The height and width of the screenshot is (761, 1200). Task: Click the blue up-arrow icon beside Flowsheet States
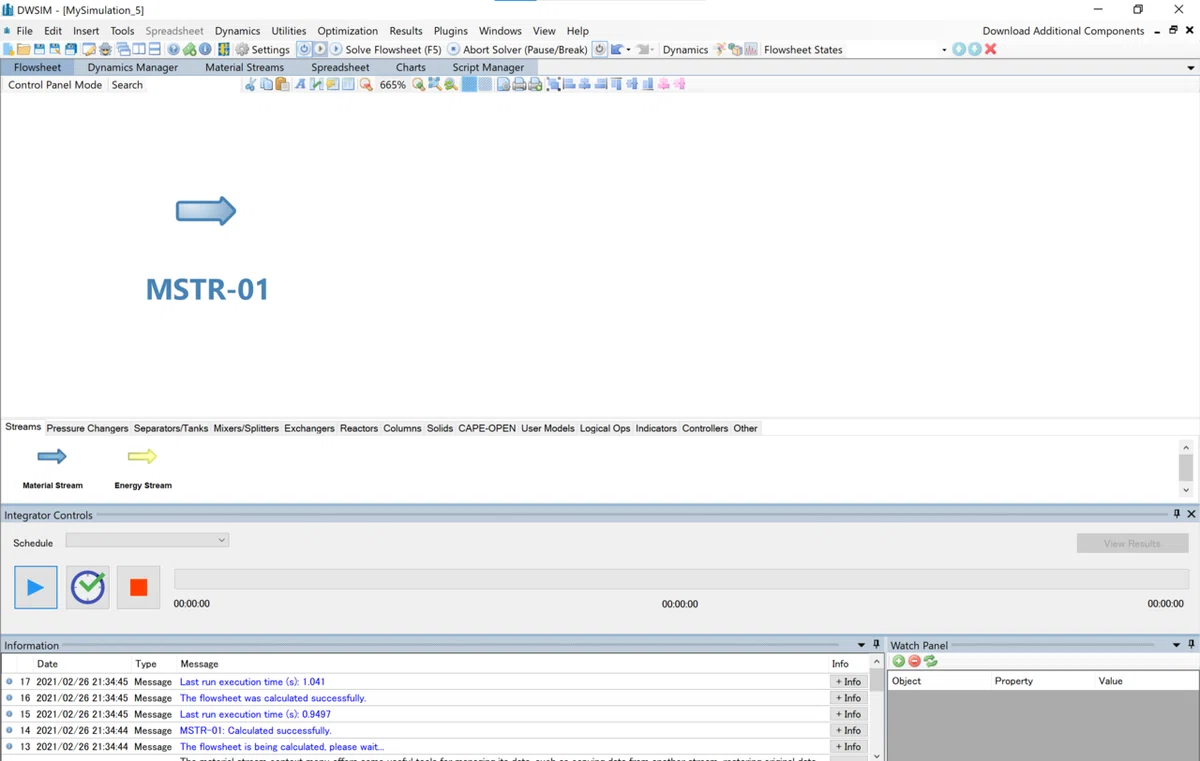point(959,49)
